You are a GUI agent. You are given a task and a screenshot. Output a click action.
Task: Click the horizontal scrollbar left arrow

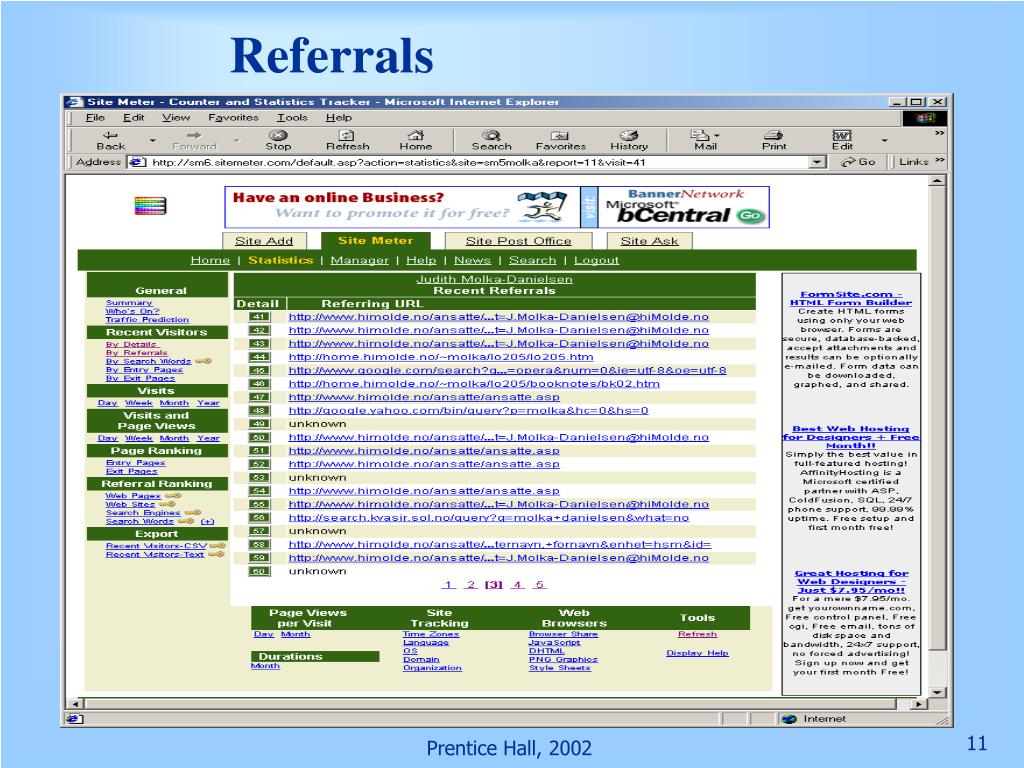pyautogui.click(x=75, y=704)
